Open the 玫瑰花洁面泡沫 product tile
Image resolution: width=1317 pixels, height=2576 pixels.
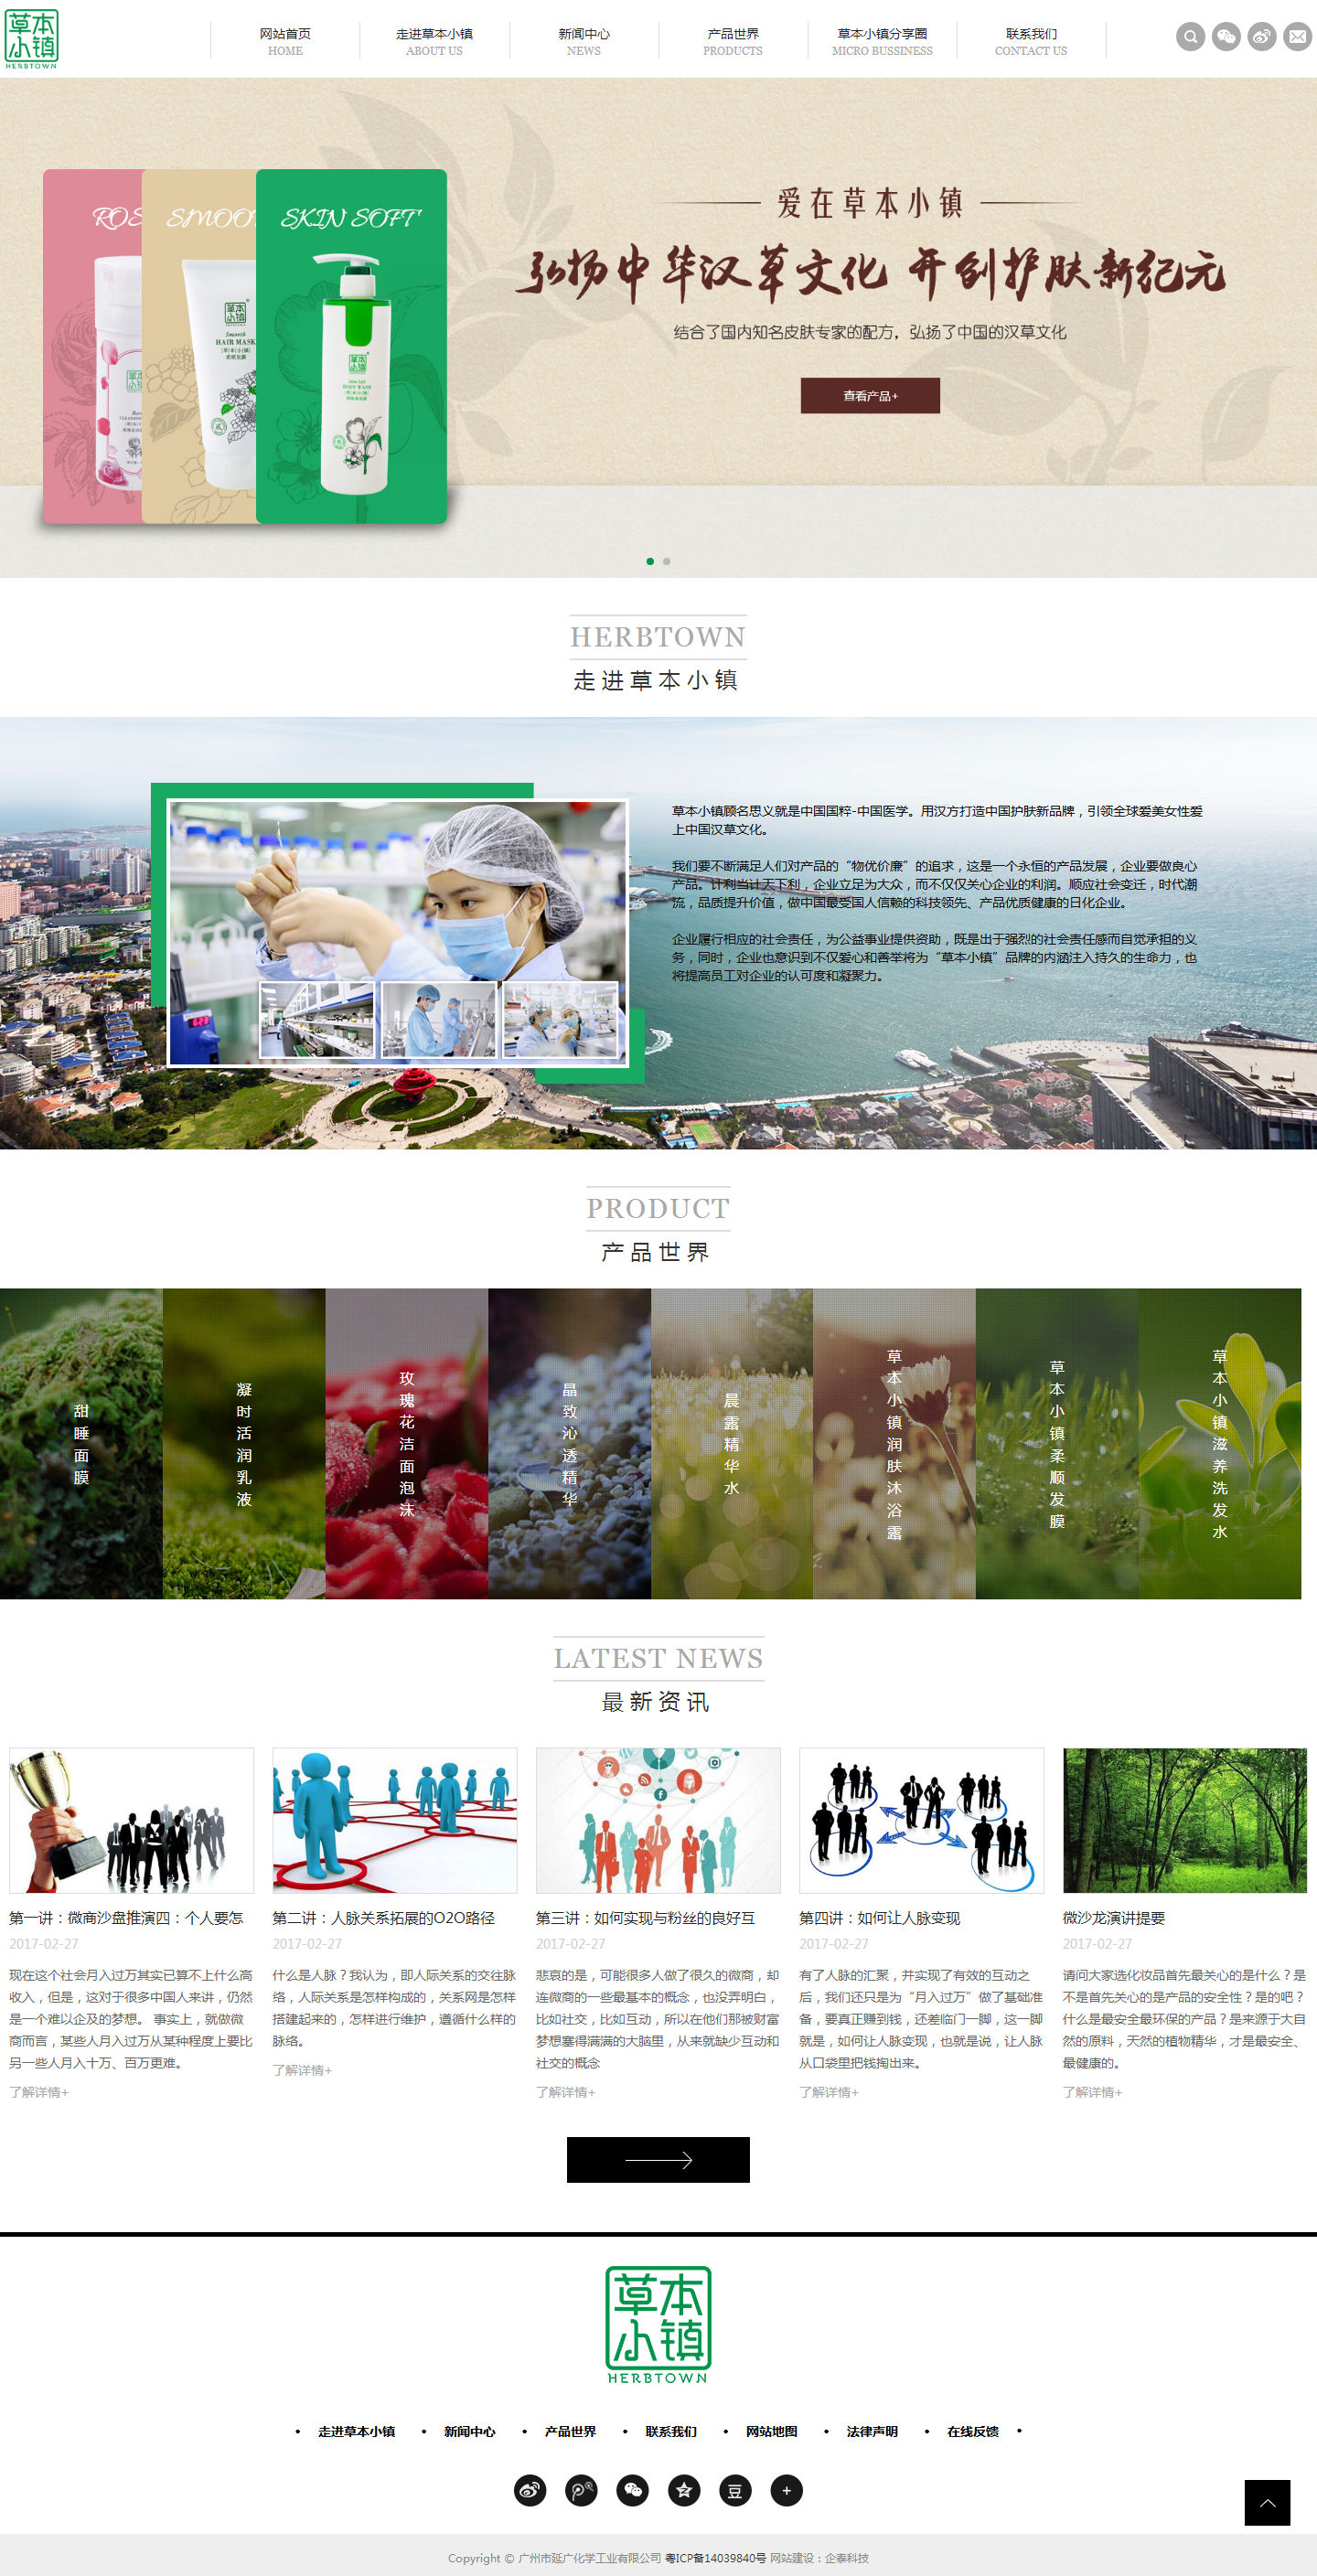click(406, 1443)
